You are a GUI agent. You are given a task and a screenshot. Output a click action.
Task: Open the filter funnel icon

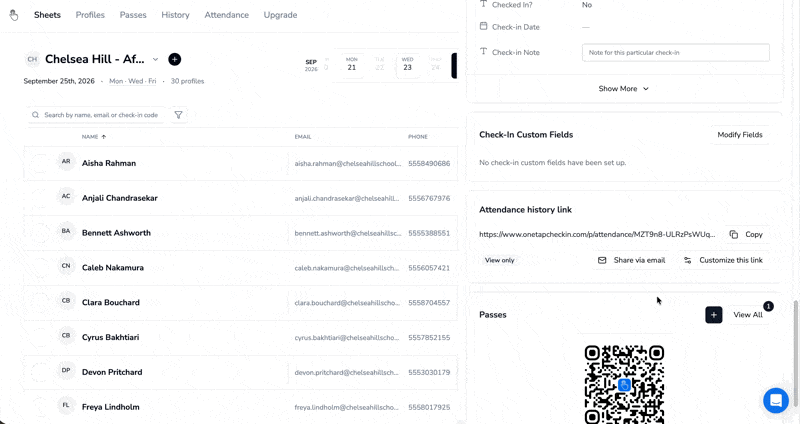click(x=178, y=115)
